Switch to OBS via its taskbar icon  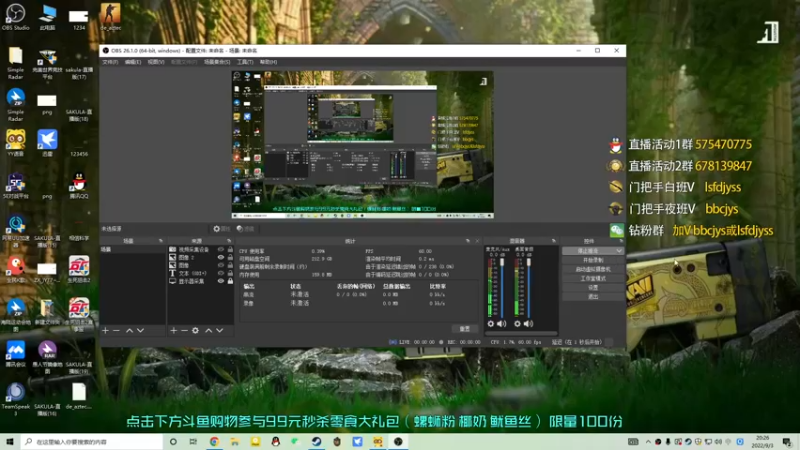click(398, 441)
